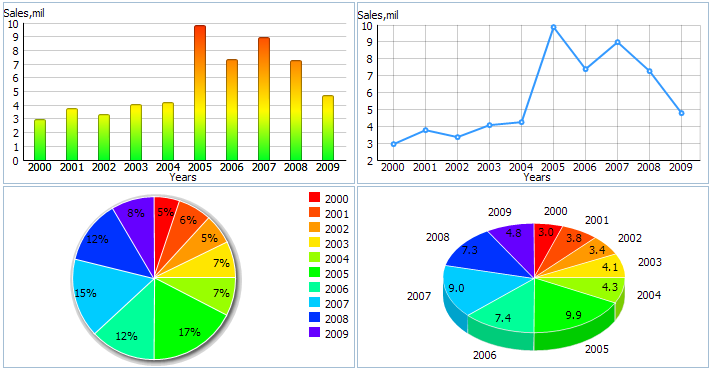Click the 2002 marker on the line chart

[458, 137]
